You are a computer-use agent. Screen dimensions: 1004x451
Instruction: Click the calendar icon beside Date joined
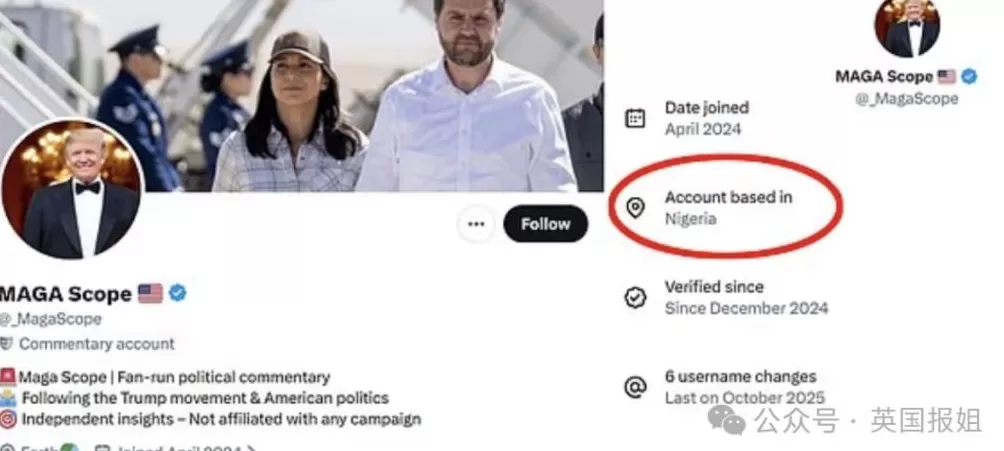point(635,118)
